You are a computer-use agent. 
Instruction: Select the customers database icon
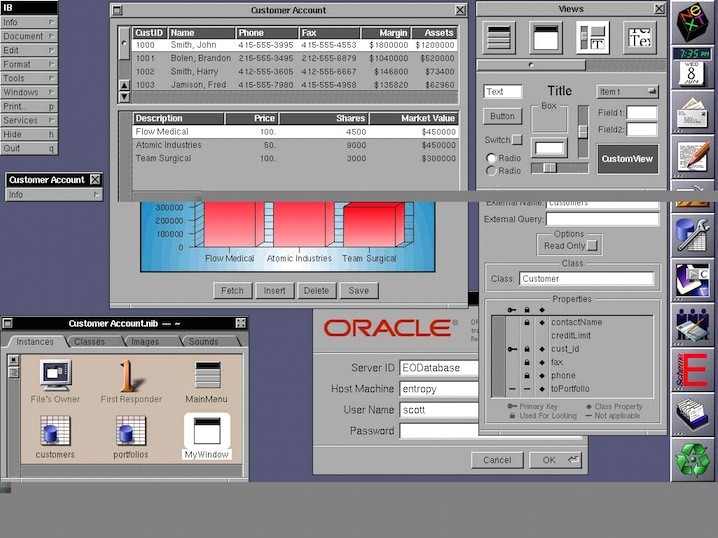pyautogui.click(x=55, y=431)
